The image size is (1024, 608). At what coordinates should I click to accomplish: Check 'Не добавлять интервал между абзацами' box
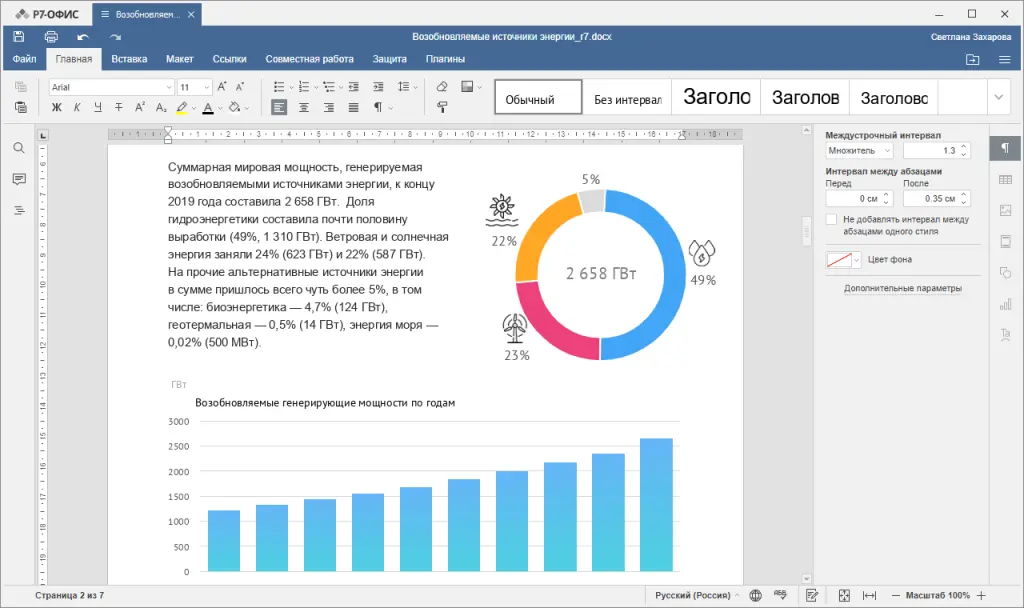point(831,219)
